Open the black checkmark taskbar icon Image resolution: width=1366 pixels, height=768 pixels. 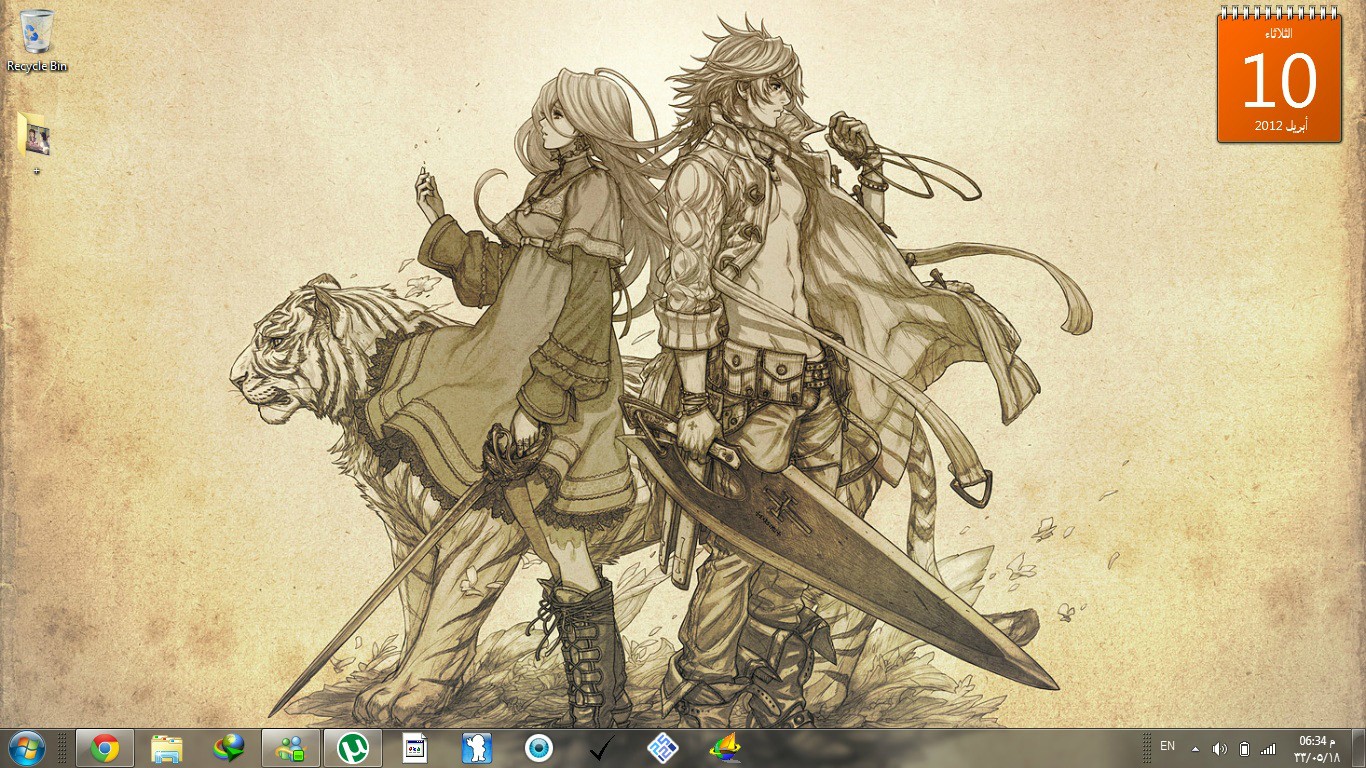click(601, 748)
